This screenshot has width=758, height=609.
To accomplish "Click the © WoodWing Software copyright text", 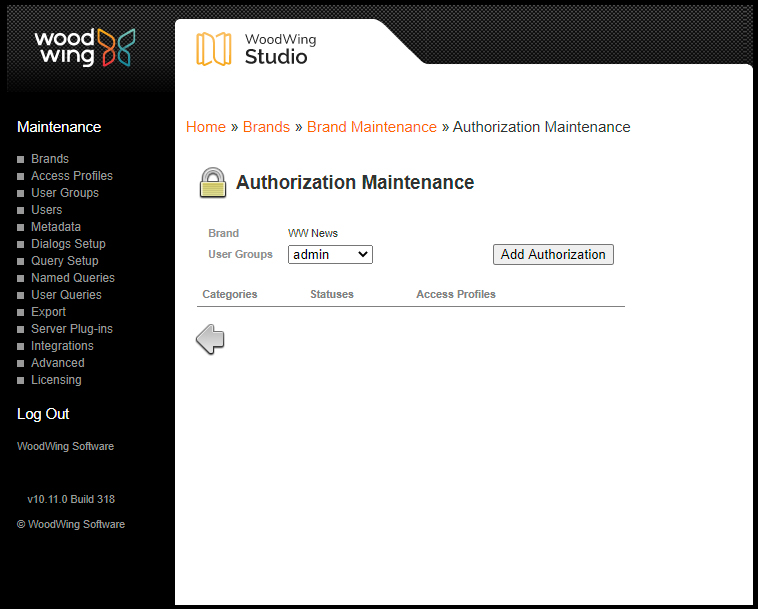I will click(x=71, y=524).
